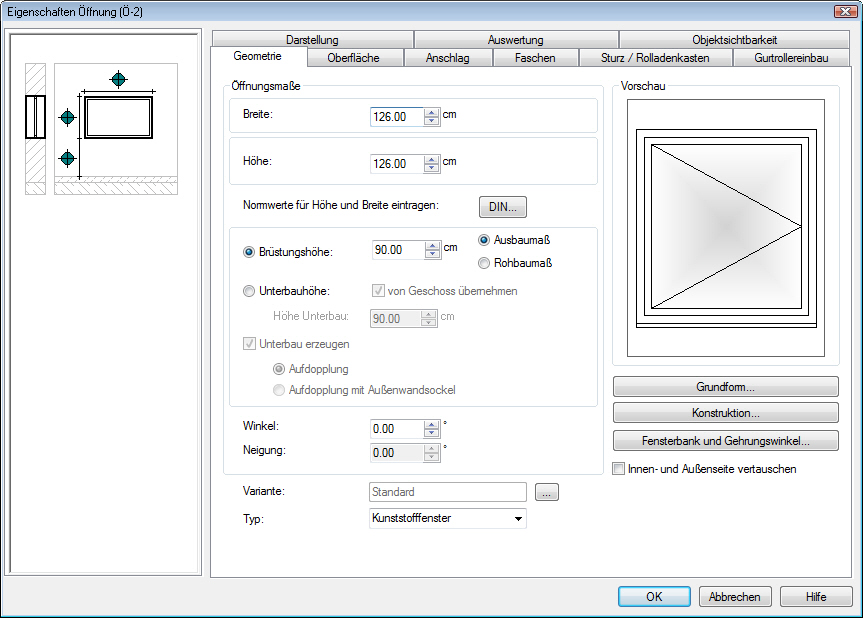Open the Typ dropdown showing Kunststofffenster

[447, 518]
